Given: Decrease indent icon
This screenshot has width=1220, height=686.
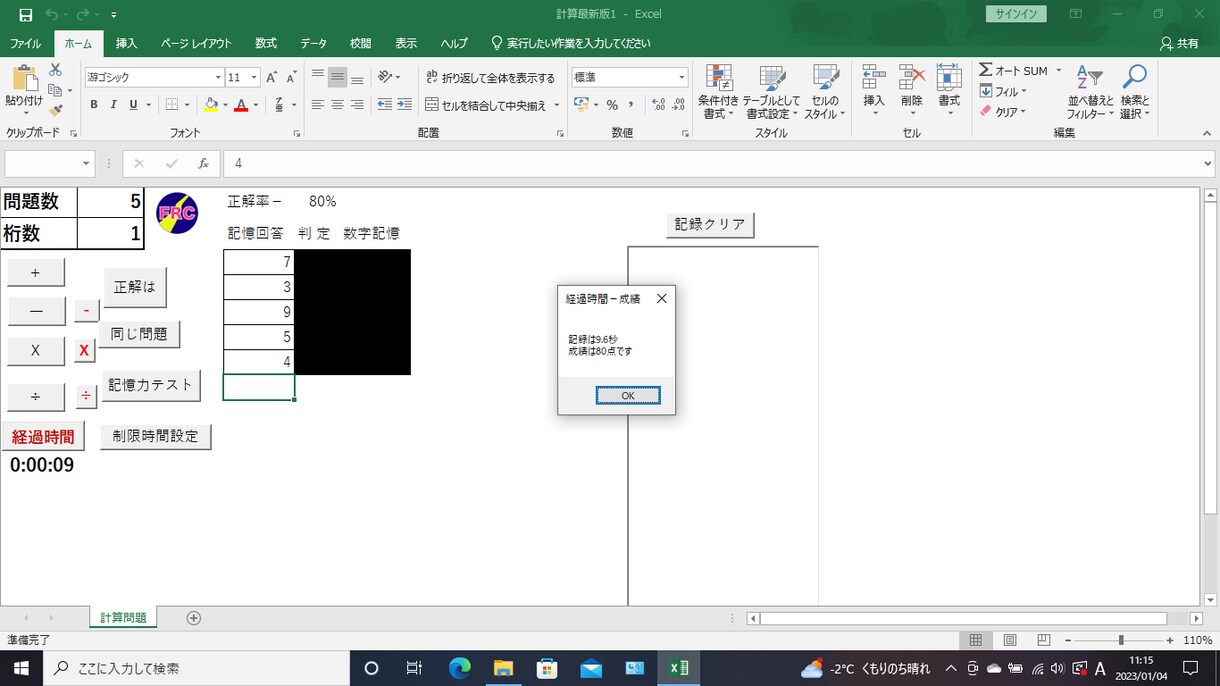Looking at the screenshot, I should 385,105.
